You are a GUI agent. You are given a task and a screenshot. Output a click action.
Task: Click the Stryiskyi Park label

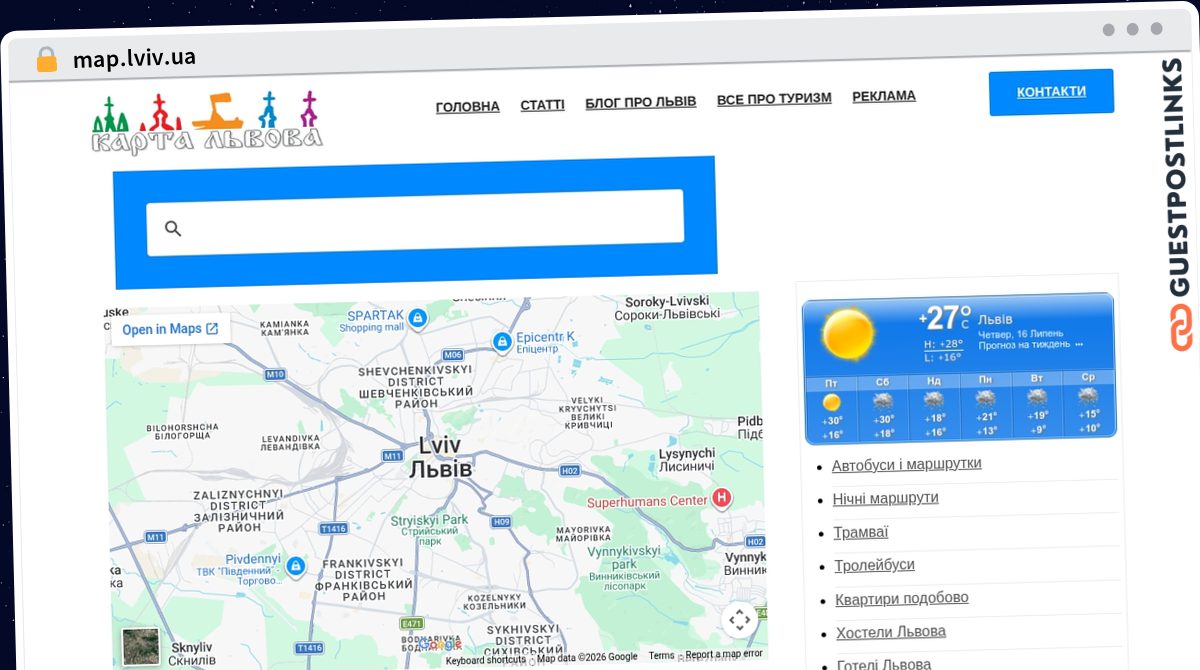click(429, 530)
